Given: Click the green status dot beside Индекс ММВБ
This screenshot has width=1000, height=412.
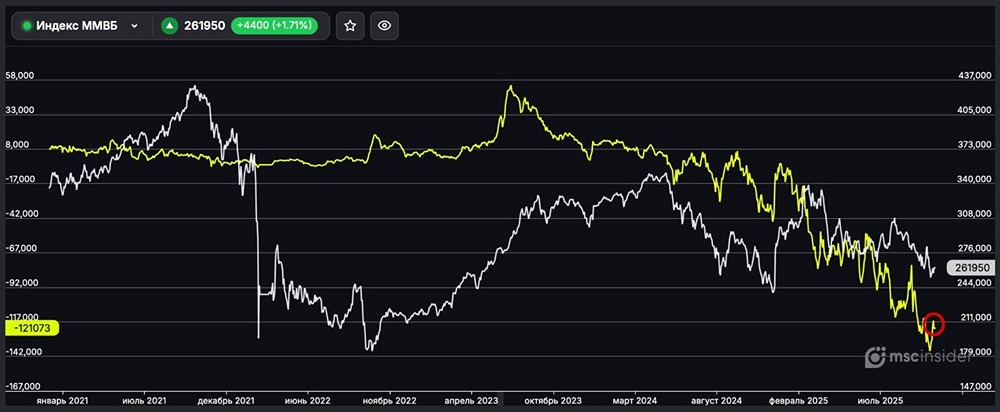Looking at the screenshot, I should point(27,26).
